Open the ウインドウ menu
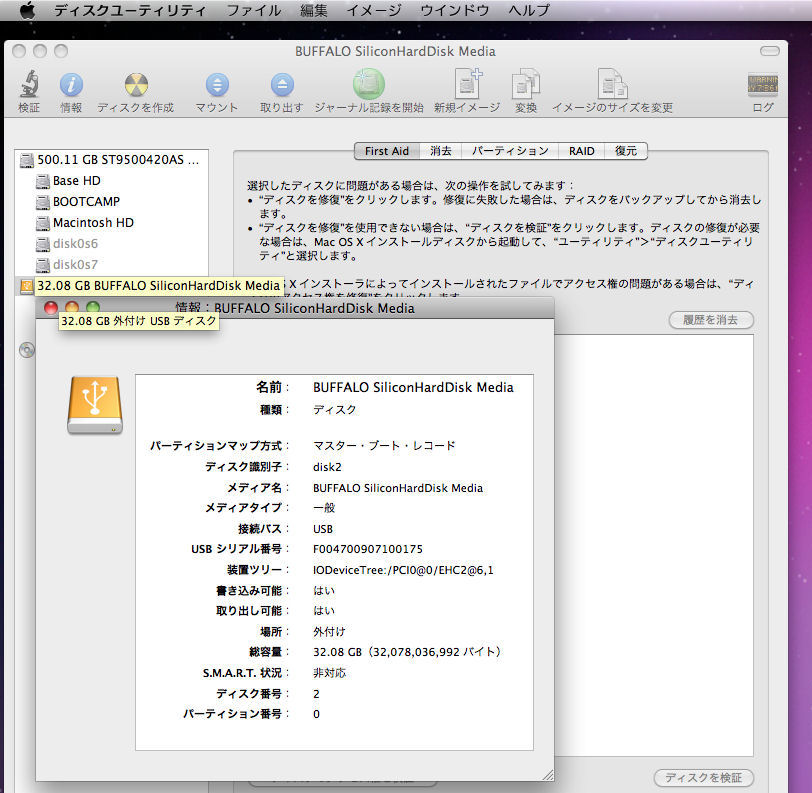812x793 pixels. tap(454, 10)
